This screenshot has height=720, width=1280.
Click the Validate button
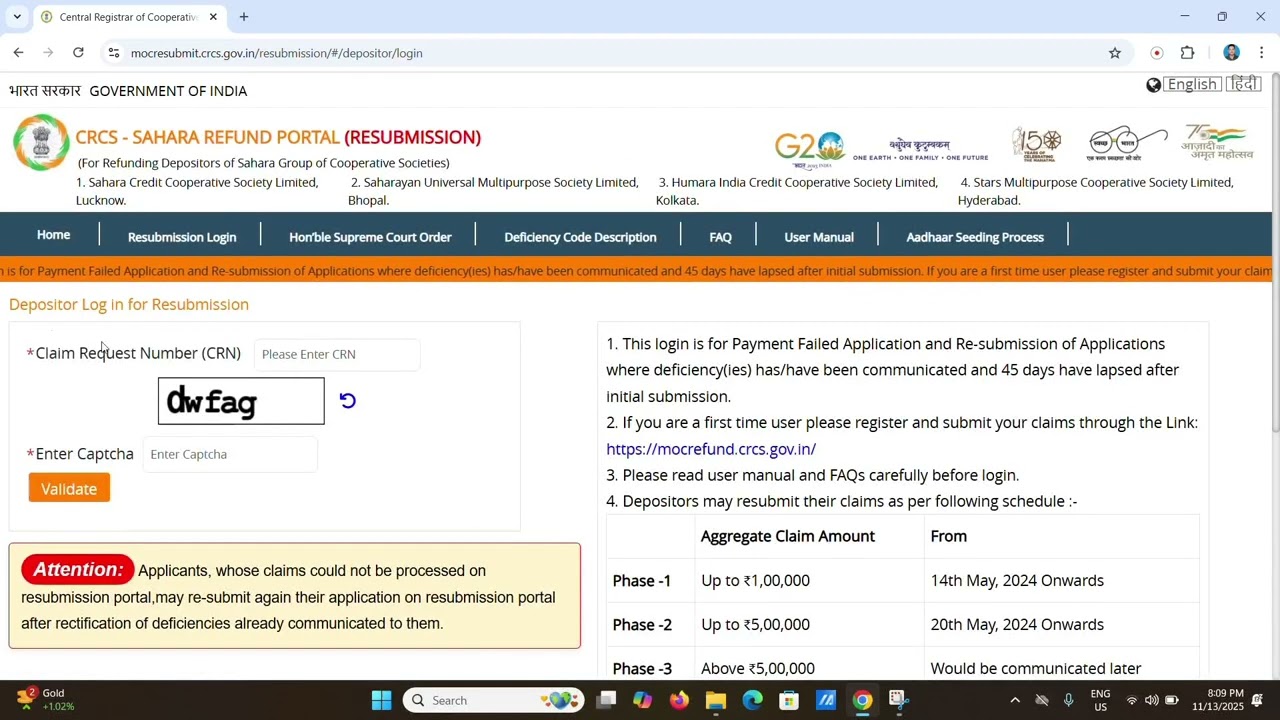point(69,488)
